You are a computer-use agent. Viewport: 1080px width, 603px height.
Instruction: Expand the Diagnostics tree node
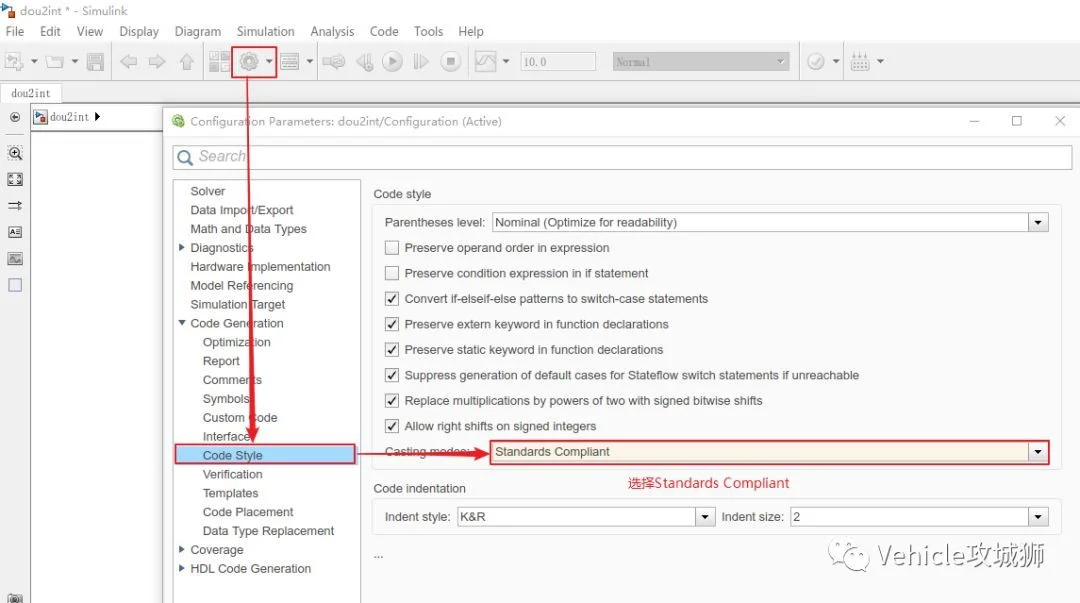tap(182, 247)
